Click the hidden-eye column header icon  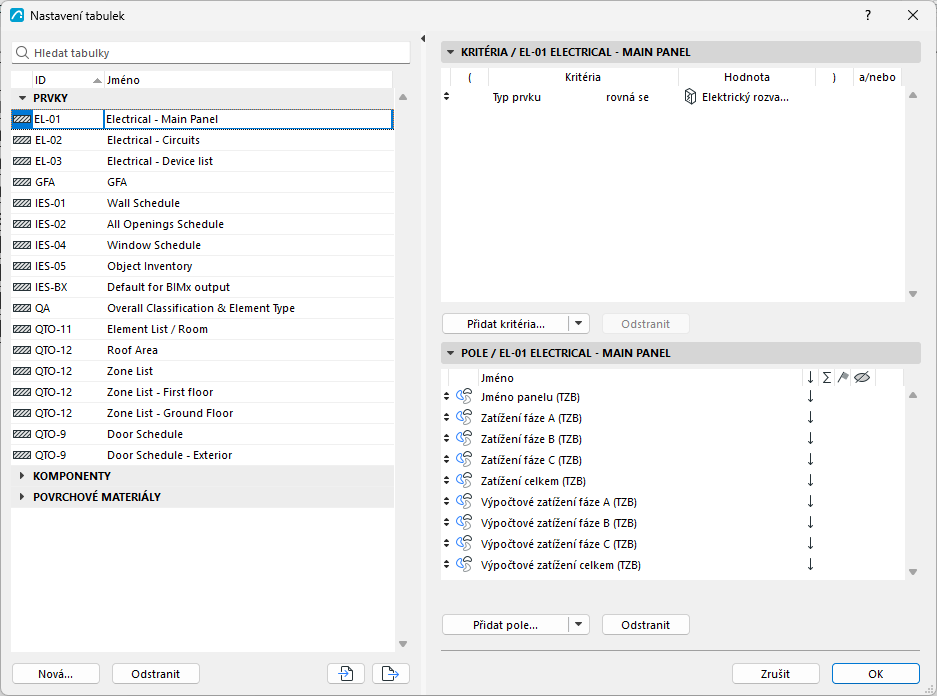click(x=862, y=378)
